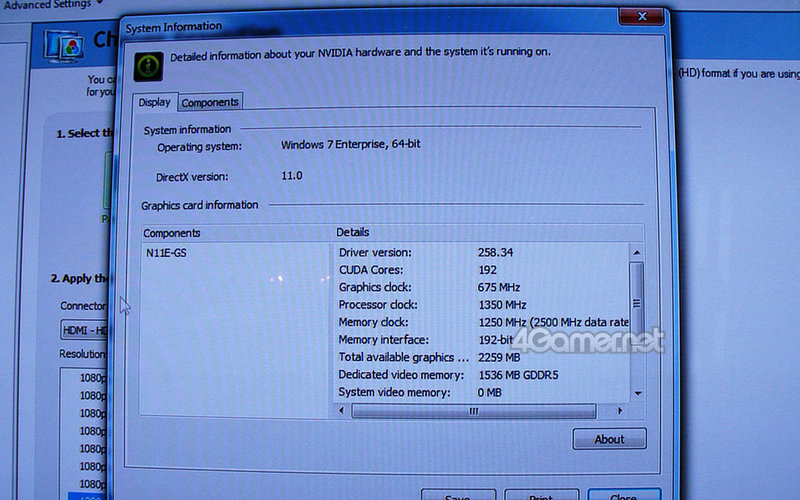
Task: Select the Driver version 258.34 row
Action: (482, 253)
